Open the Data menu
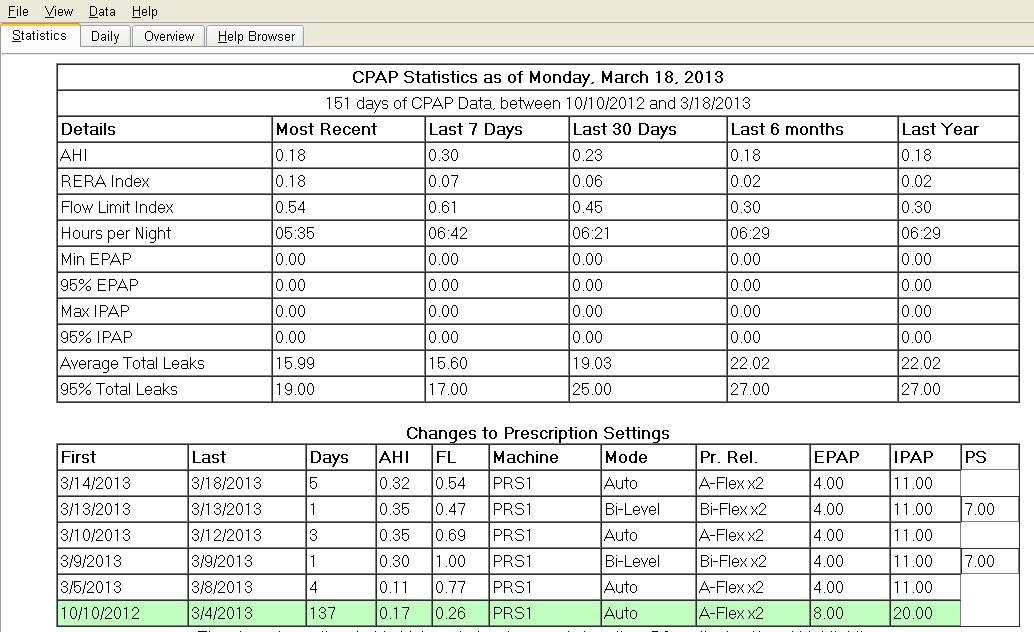This screenshot has height=632, width=1034. [102, 11]
